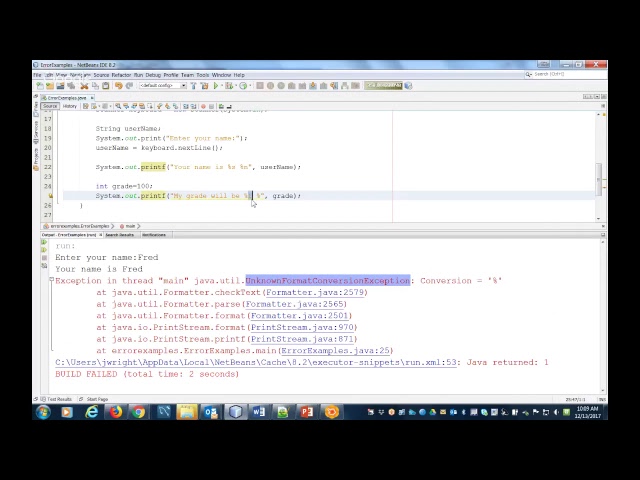Select the Output ErrorExamples (run) tab
Image resolution: width=640 pixels, height=480 pixels.
(x=69, y=235)
